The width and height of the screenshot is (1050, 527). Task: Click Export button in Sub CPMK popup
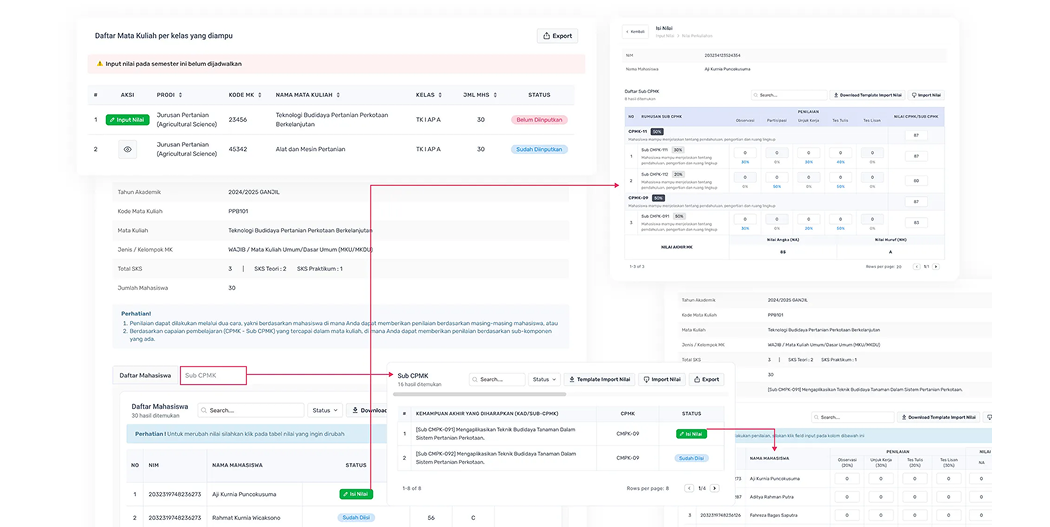(x=706, y=379)
